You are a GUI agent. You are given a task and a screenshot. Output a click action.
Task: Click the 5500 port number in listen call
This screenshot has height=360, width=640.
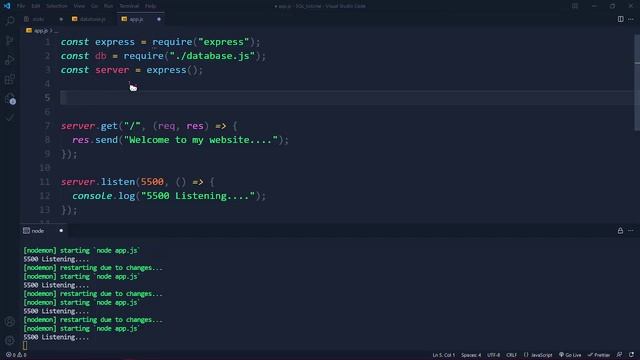tap(152, 182)
